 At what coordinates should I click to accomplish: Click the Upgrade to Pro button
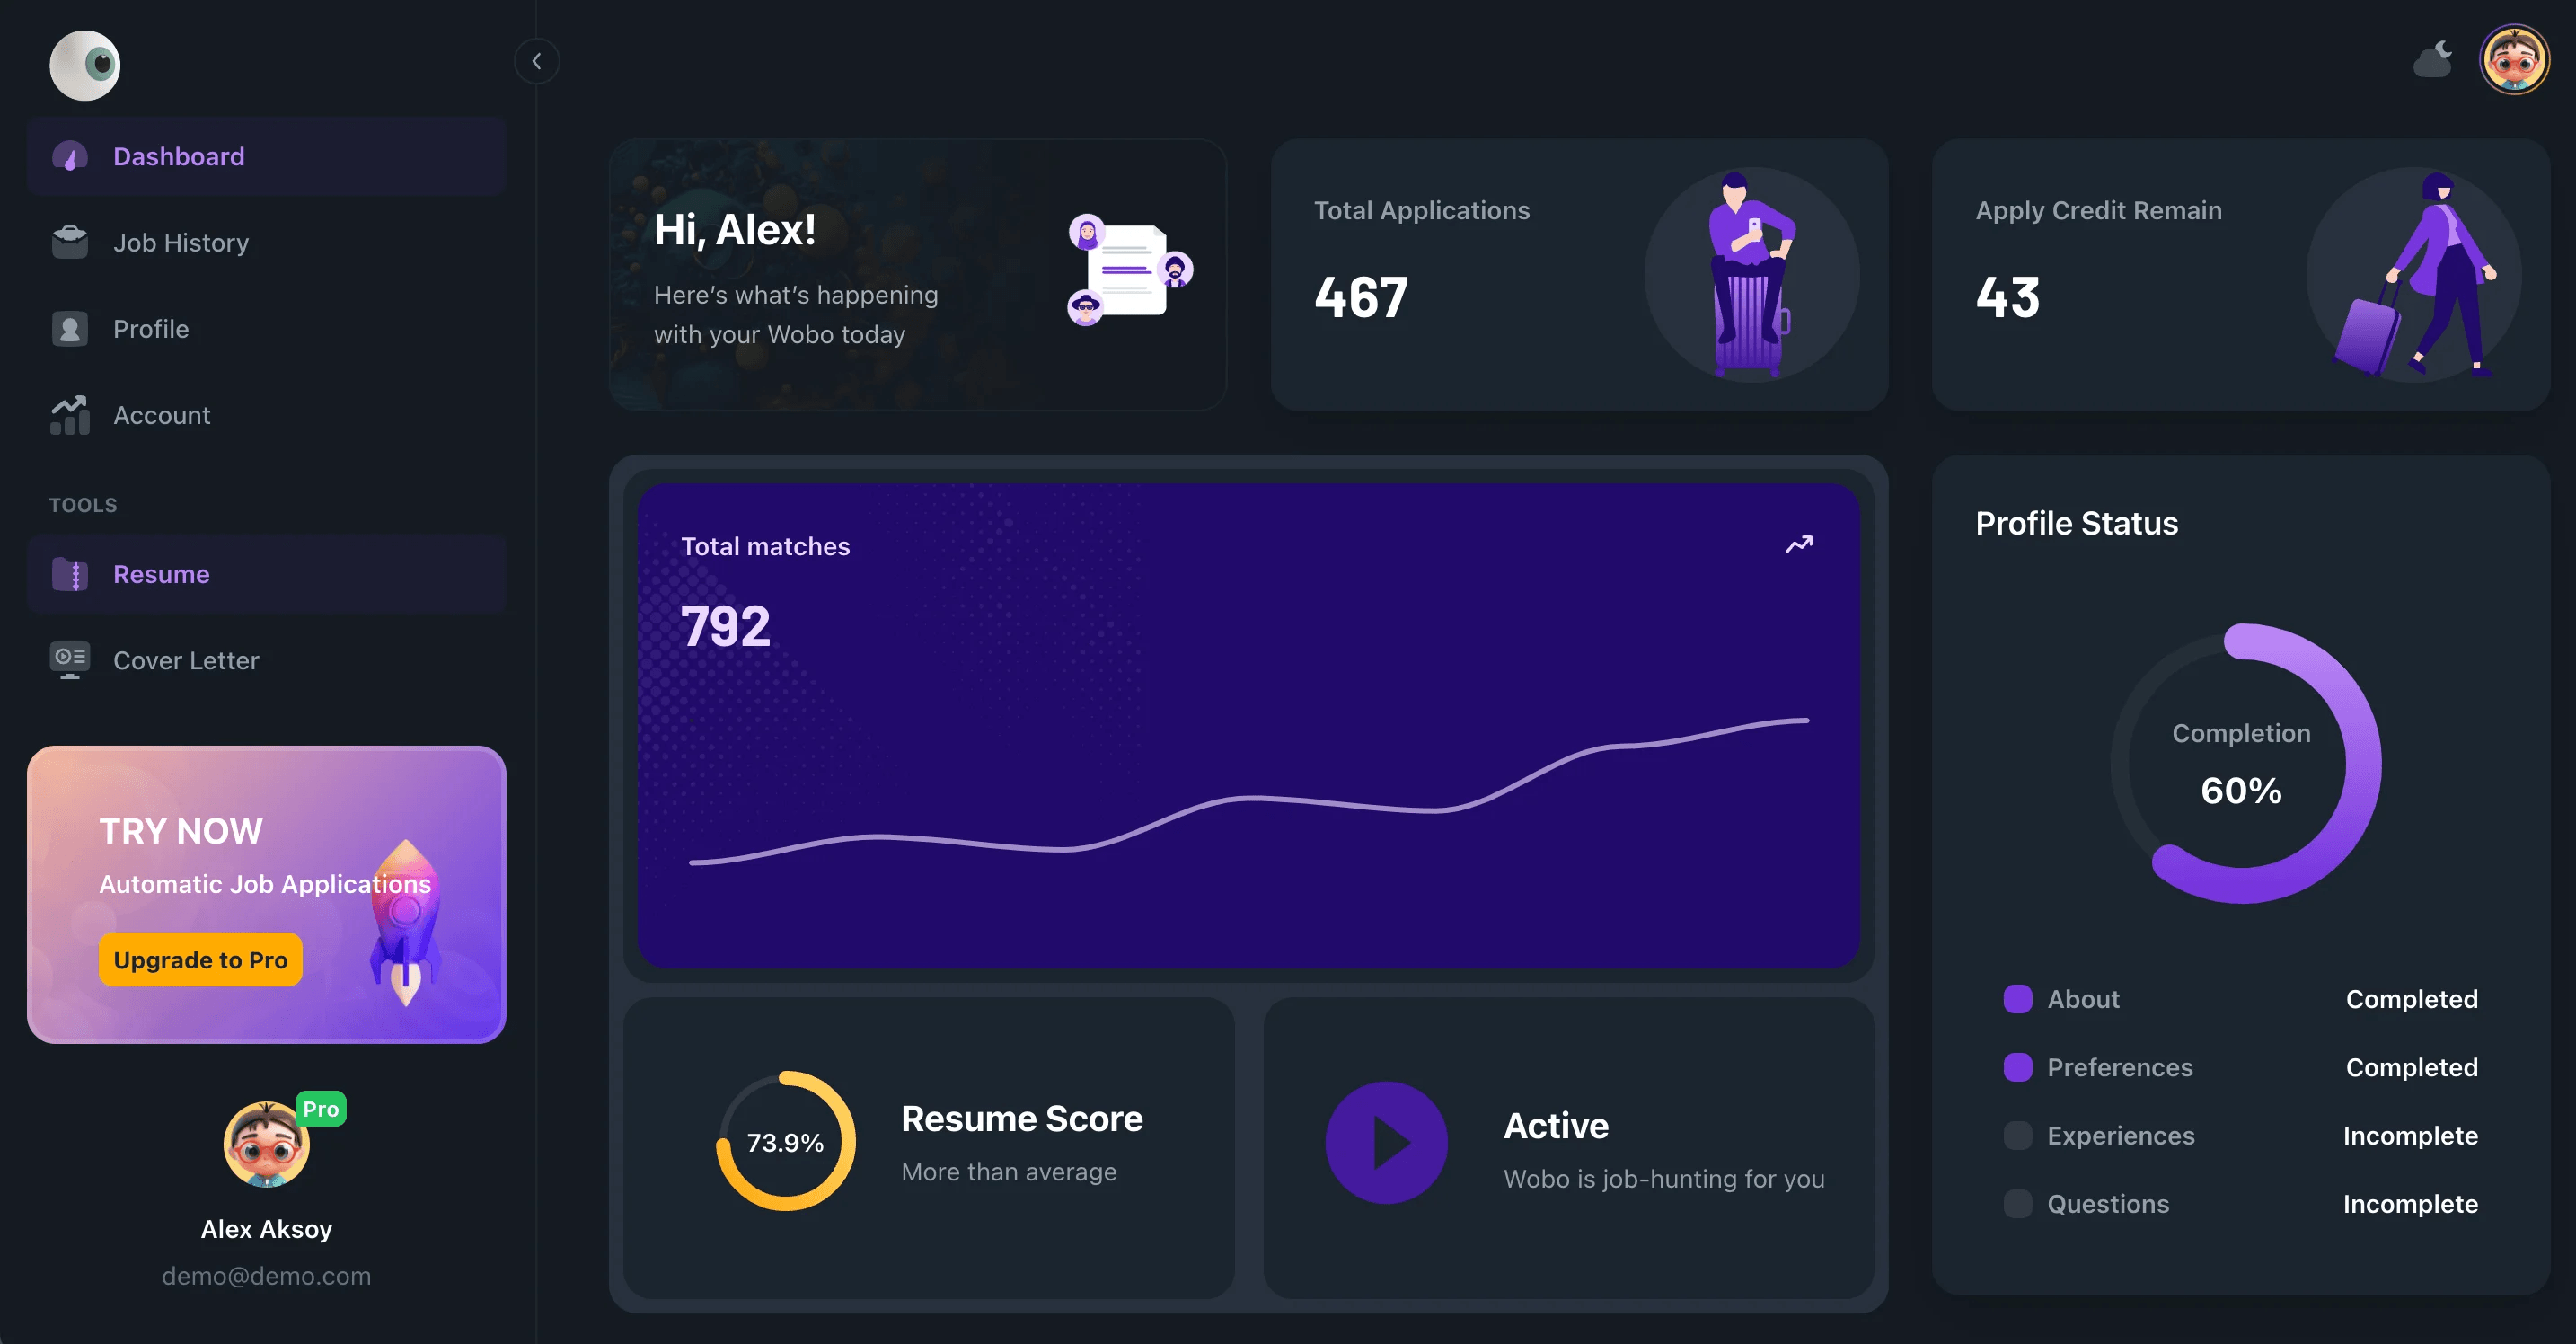click(200, 960)
